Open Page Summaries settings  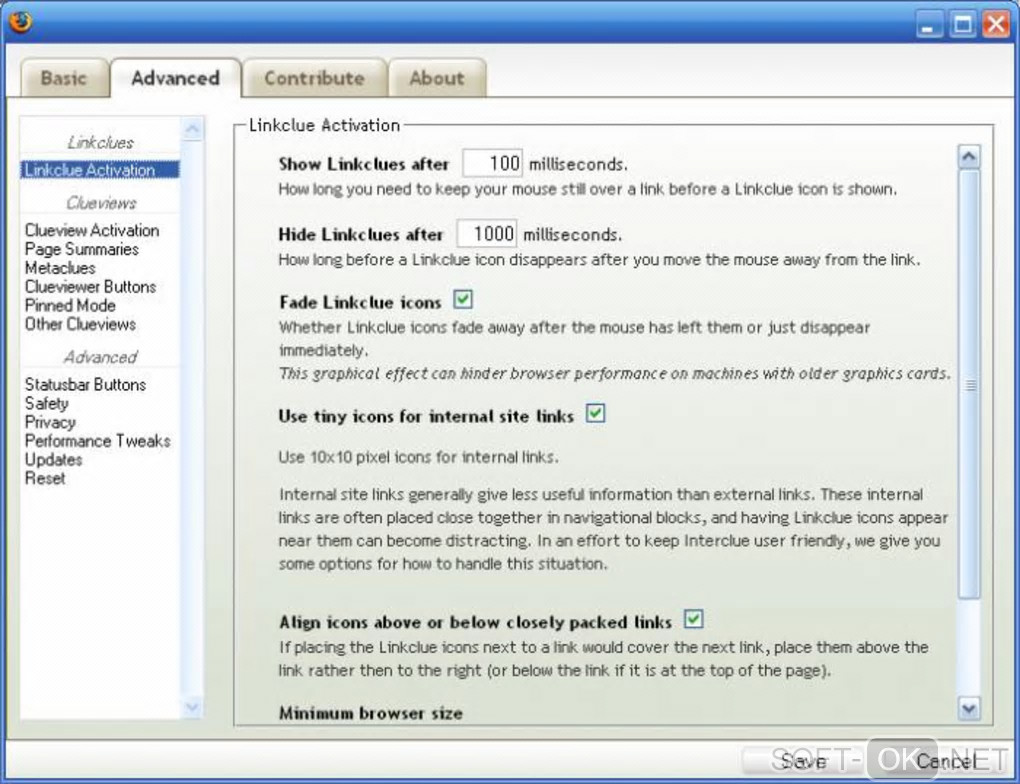[81, 249]
